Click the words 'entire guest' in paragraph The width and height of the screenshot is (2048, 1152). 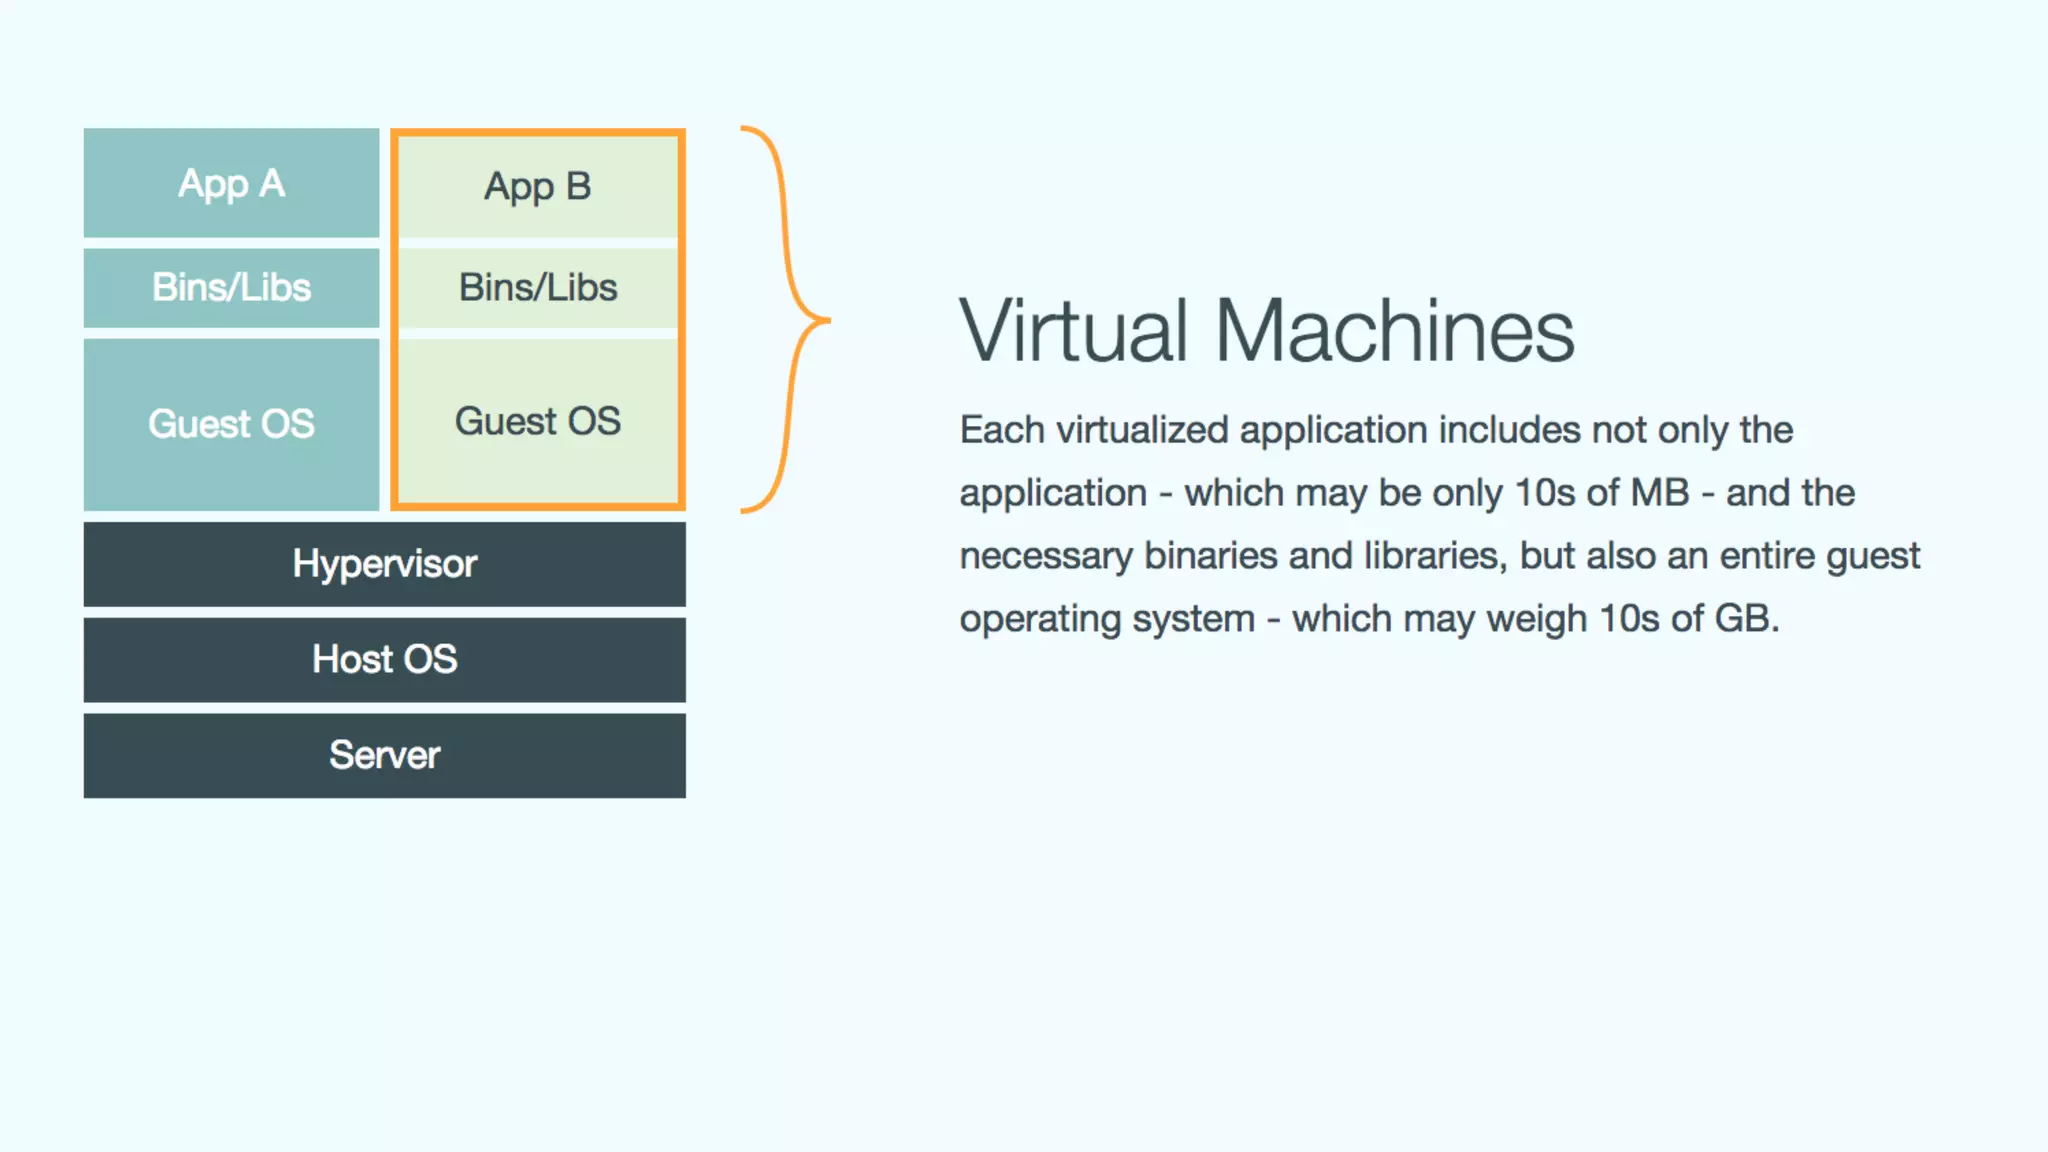pos(1819,556)
